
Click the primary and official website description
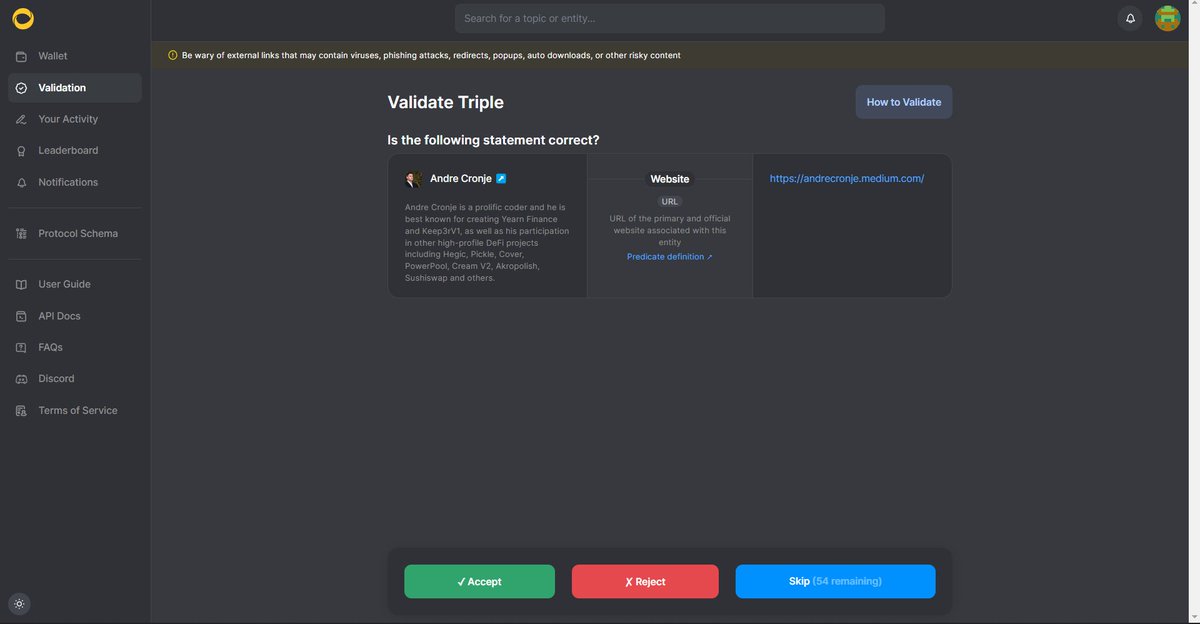point(670,230)
